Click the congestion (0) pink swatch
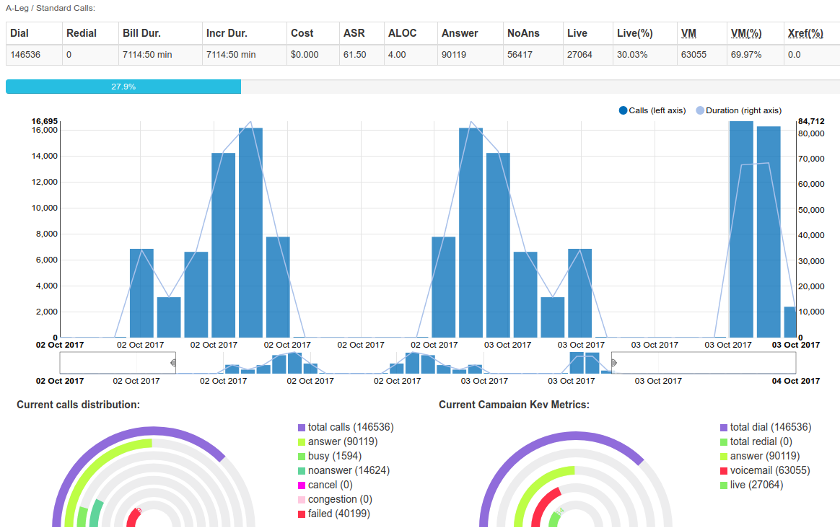This screenshot has height=527, width=840. [302, 500]
